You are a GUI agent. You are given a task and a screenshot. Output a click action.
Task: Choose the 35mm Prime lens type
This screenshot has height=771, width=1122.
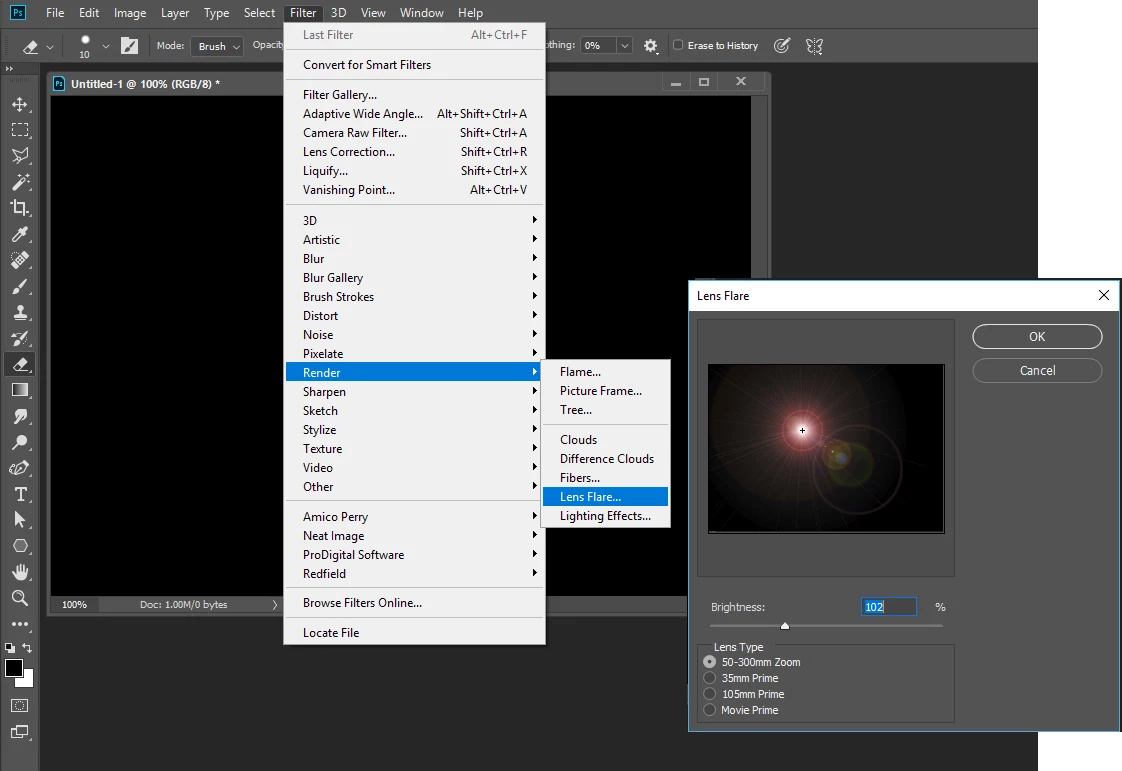[709, 678]
